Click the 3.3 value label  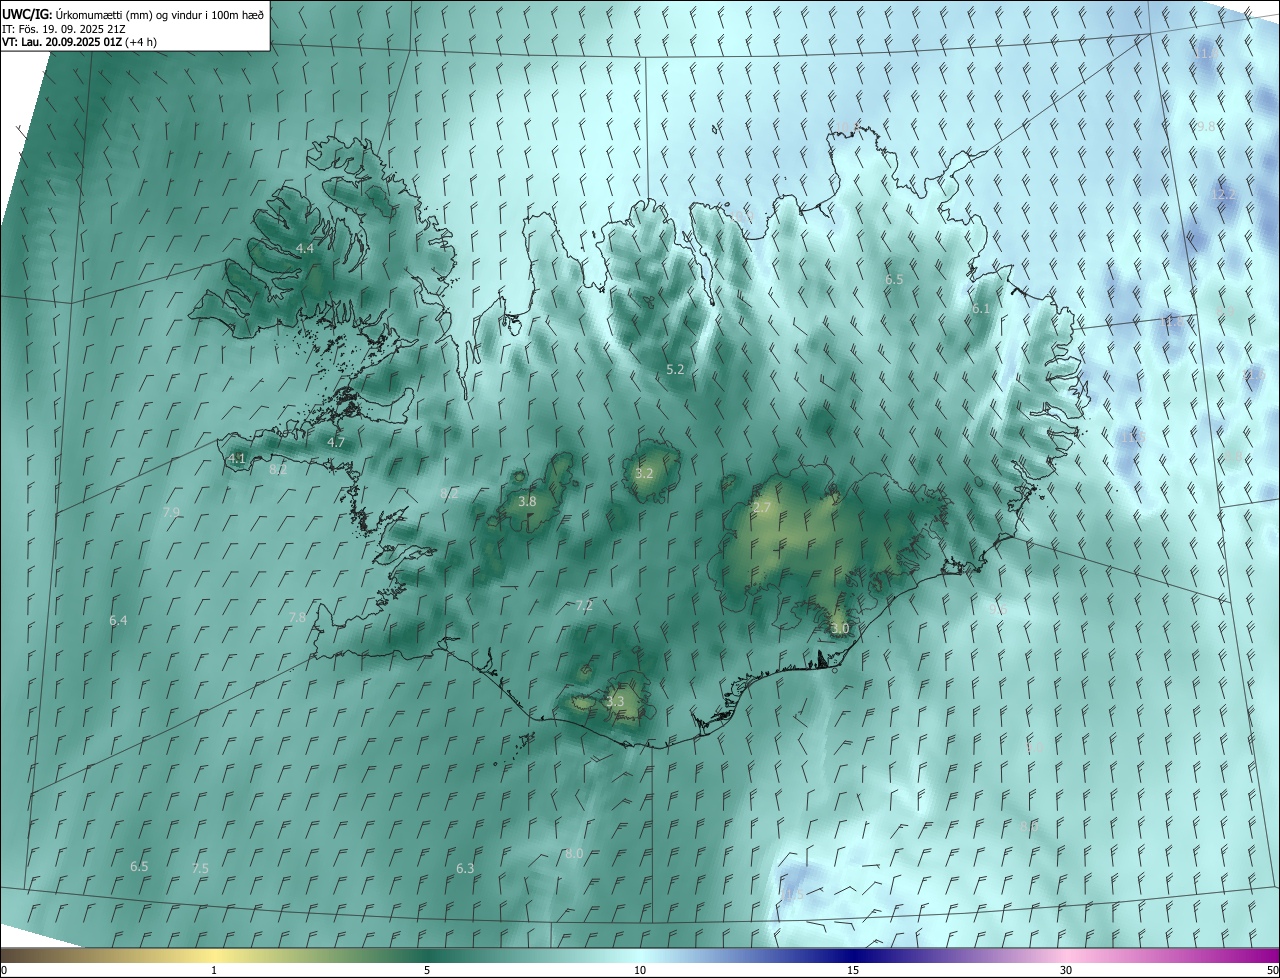pyautogui.click(x=615, y=701)
